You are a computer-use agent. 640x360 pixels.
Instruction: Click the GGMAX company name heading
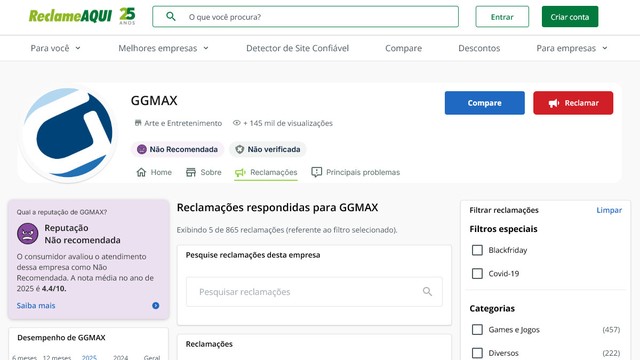[154, 100]
